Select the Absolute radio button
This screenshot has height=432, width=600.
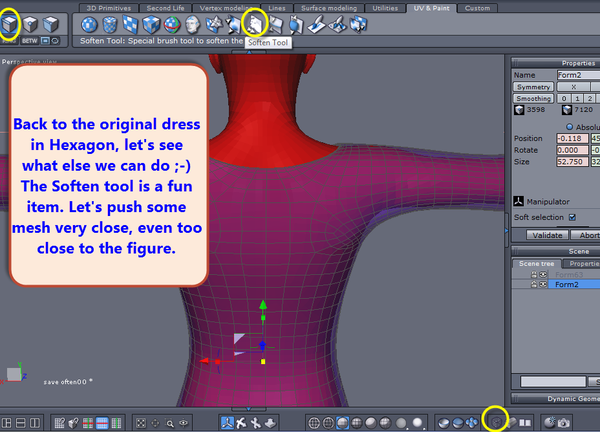coord(569,127)
